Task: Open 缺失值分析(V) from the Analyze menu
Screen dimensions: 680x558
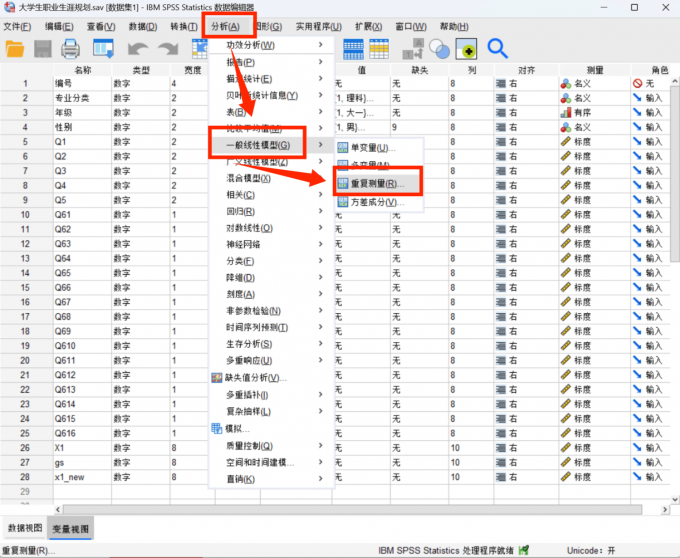Action: [255, 378]
